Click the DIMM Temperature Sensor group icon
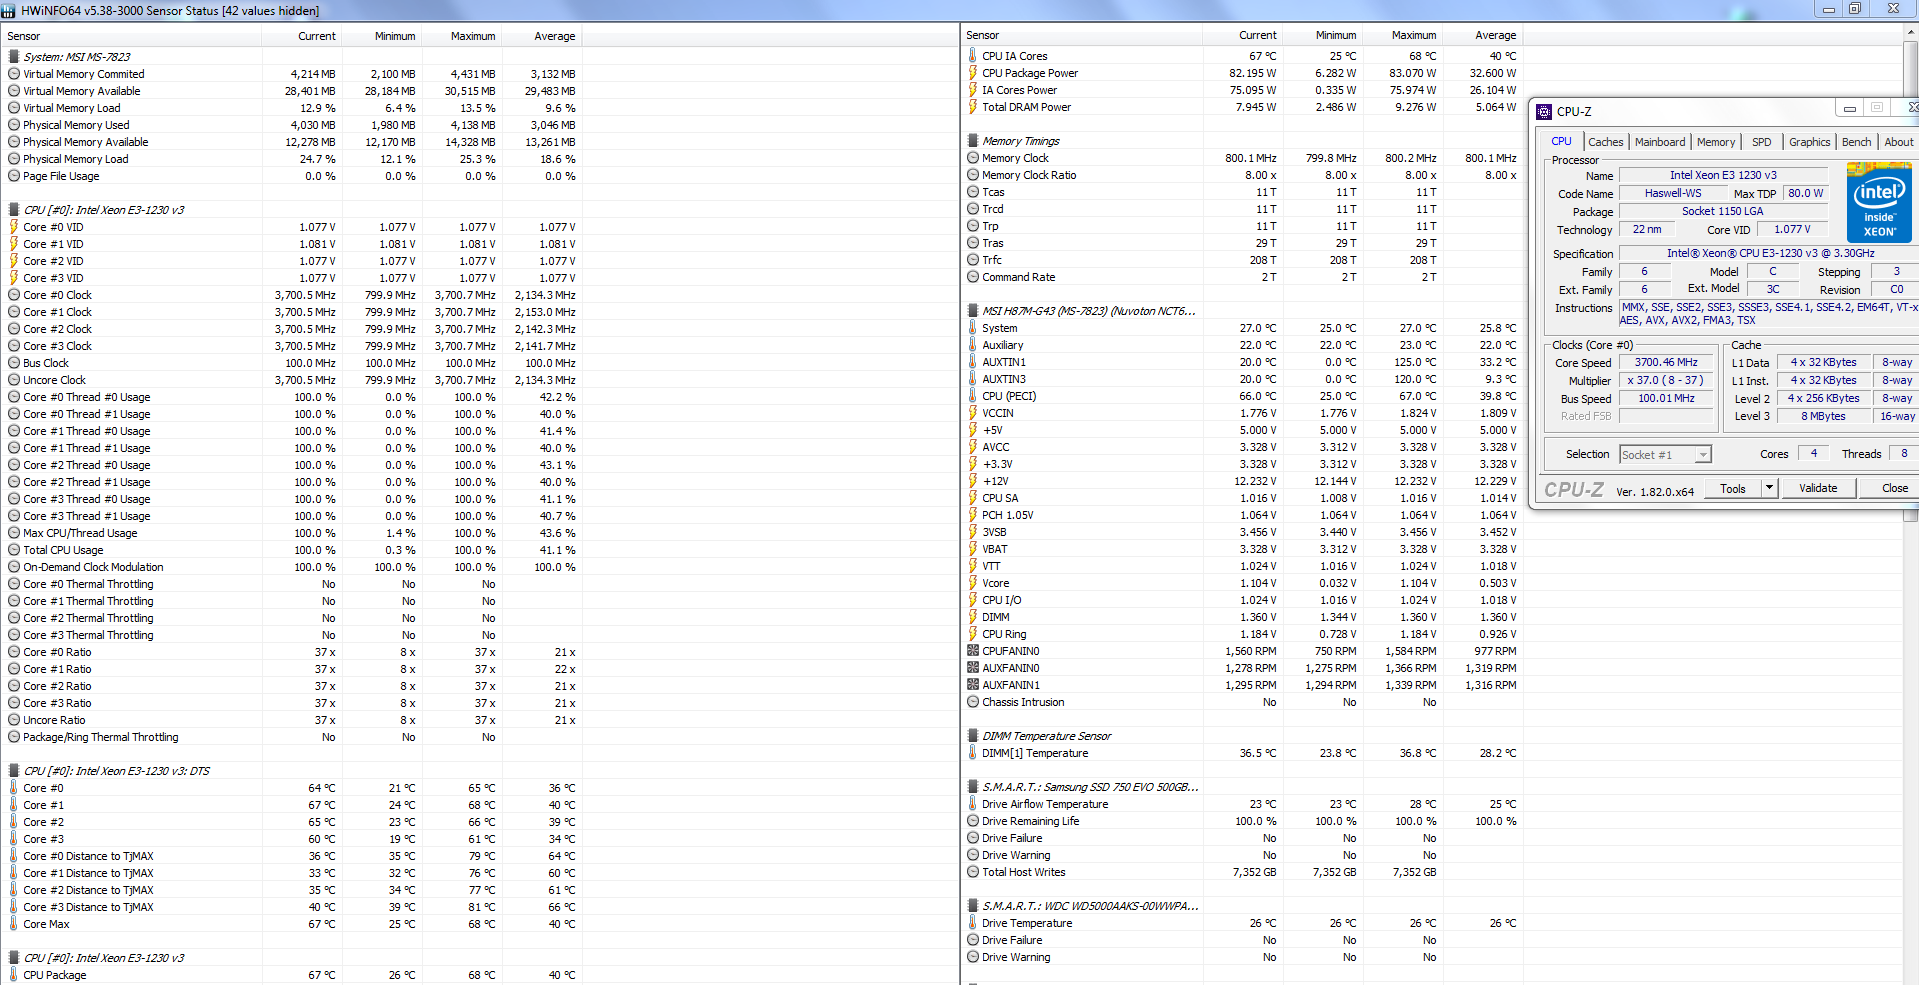 tap(973, 736)
